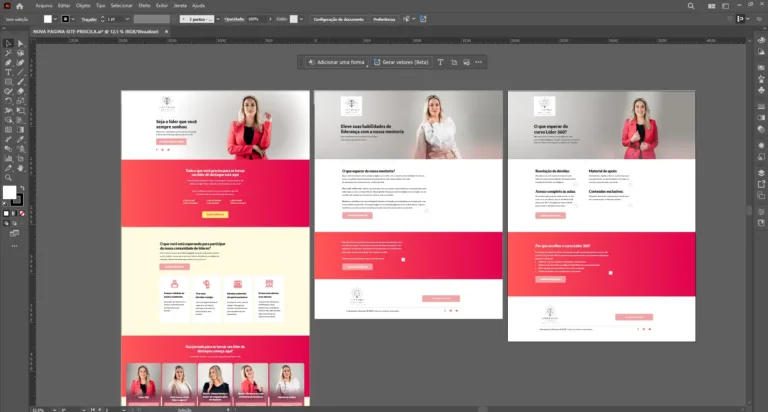
Task: Open the Tipo menu
Action: tap(100, 6)
